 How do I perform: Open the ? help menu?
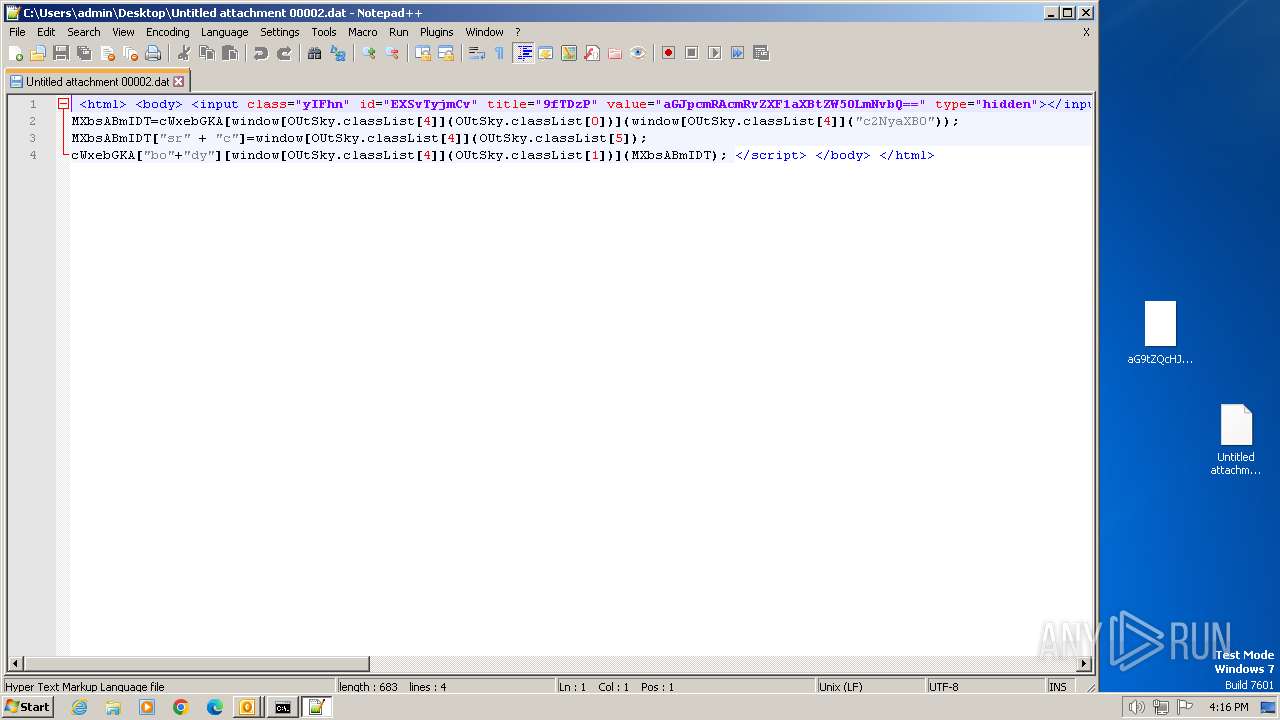pyautogui.click(x=518, y=32)
